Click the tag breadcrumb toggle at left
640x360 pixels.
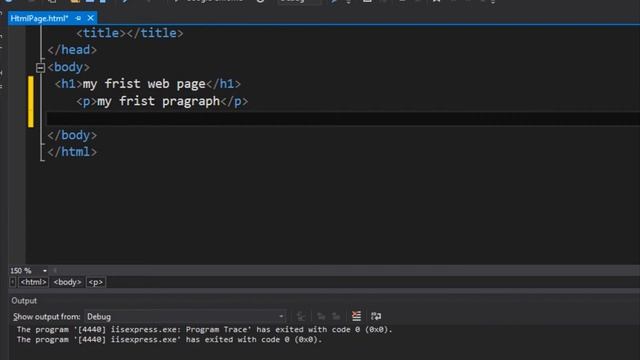click(13, 282)
